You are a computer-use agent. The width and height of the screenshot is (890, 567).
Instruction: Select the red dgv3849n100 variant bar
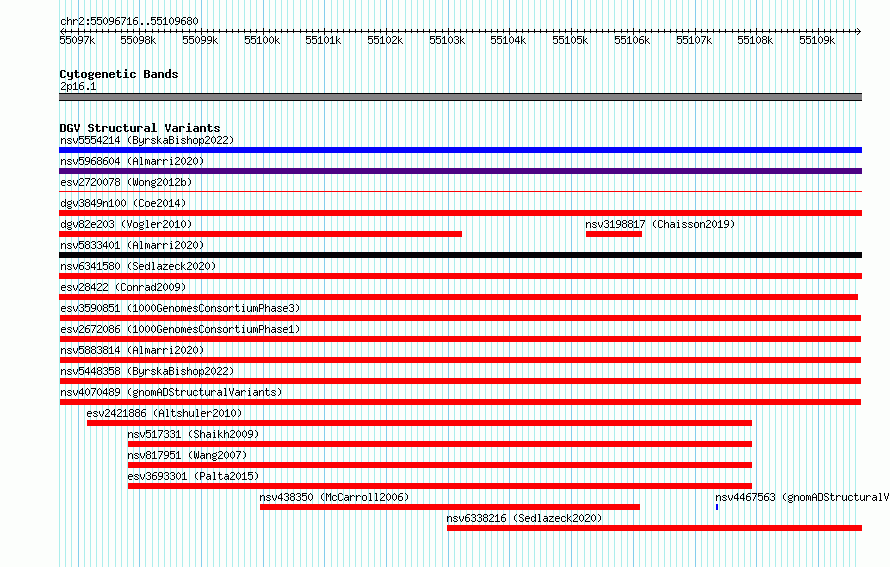coord(460,213)
